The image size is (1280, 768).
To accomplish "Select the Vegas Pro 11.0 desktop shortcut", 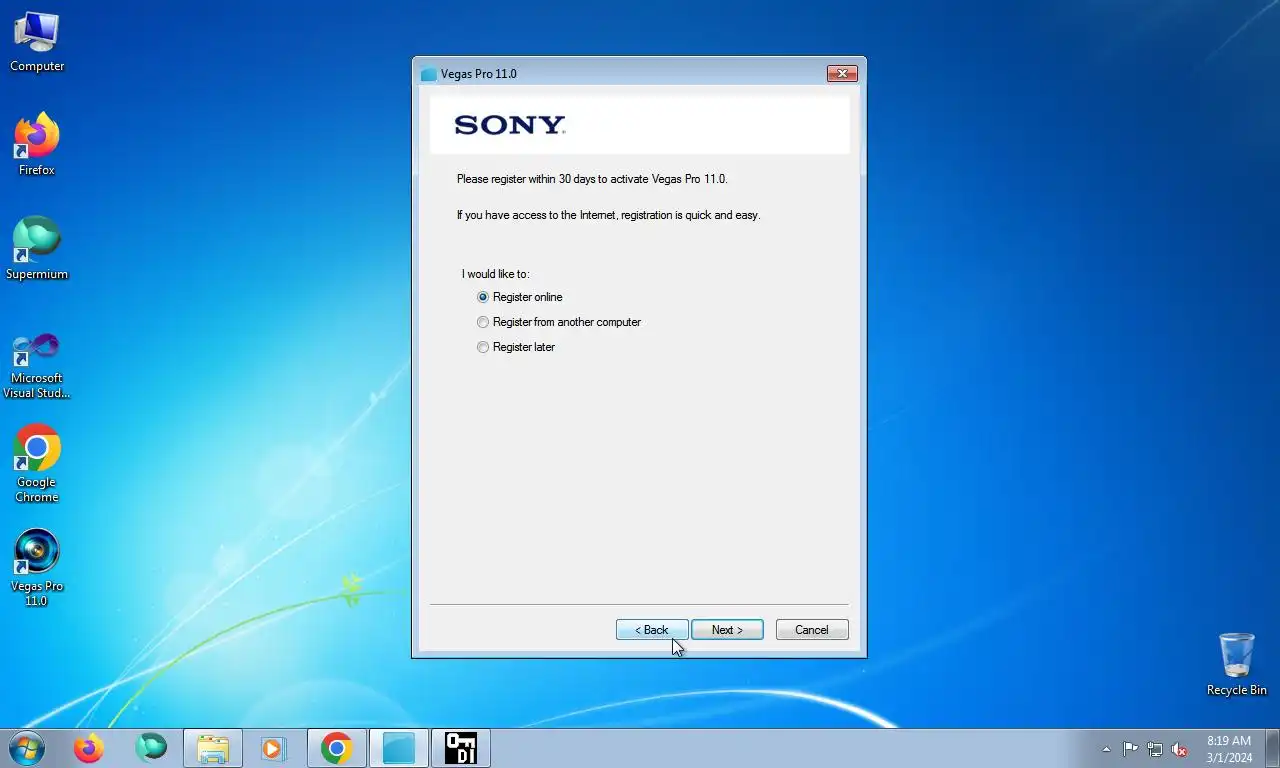I will point(37,568).
